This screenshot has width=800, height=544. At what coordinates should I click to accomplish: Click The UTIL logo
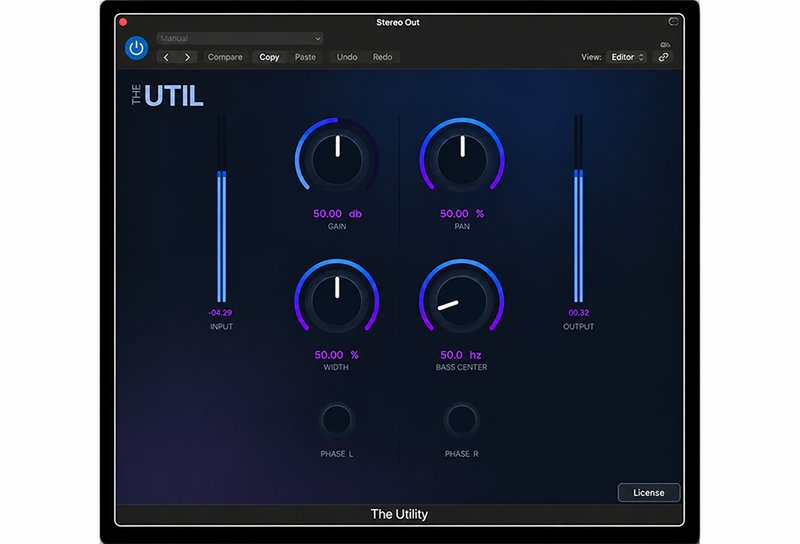(167, 95)
